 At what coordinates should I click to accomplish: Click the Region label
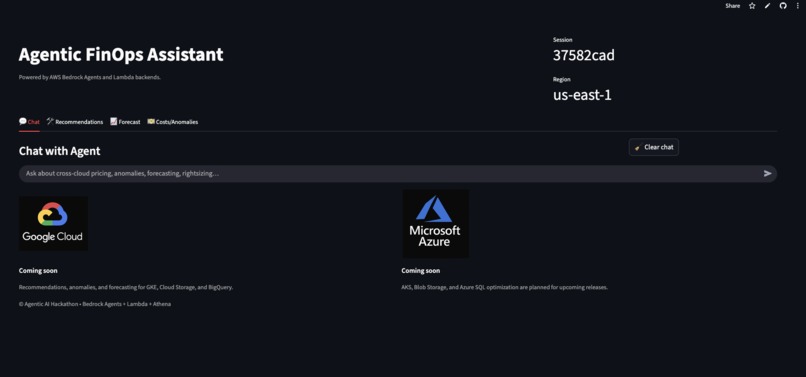tap(561, 79)
